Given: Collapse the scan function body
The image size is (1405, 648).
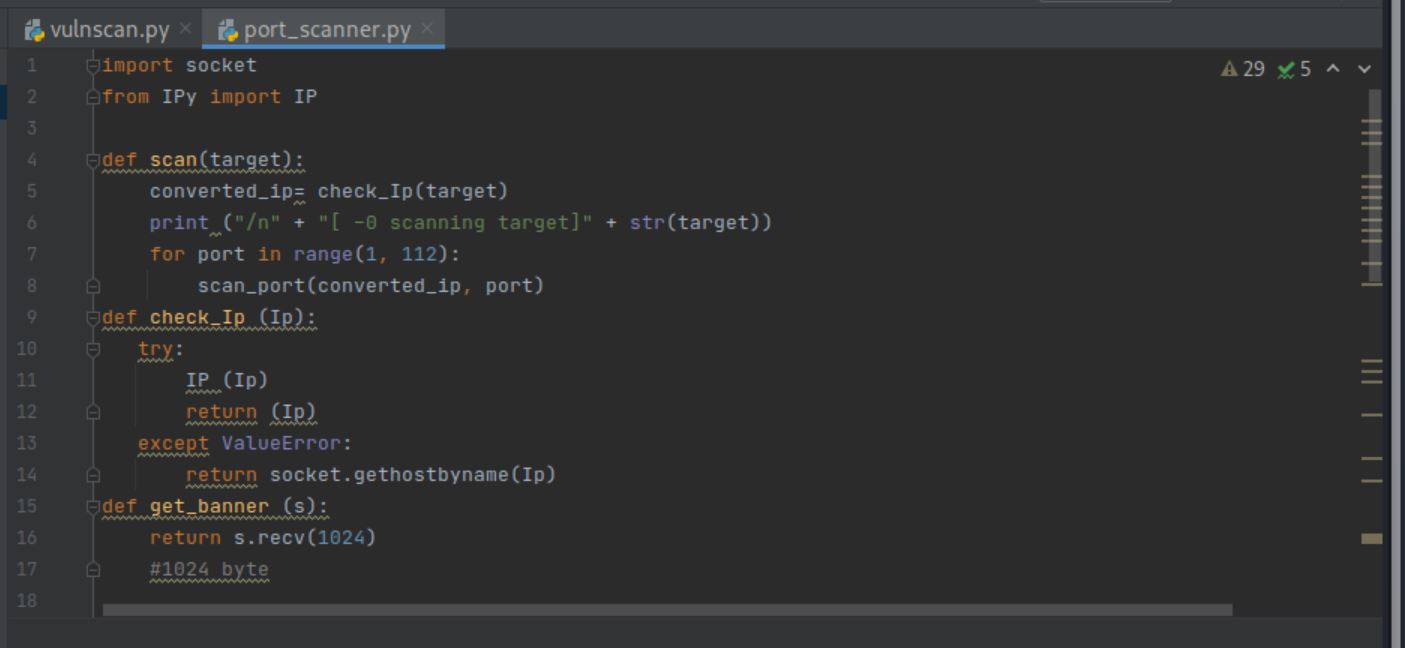Looking at the screenshot, I should 92,159.
